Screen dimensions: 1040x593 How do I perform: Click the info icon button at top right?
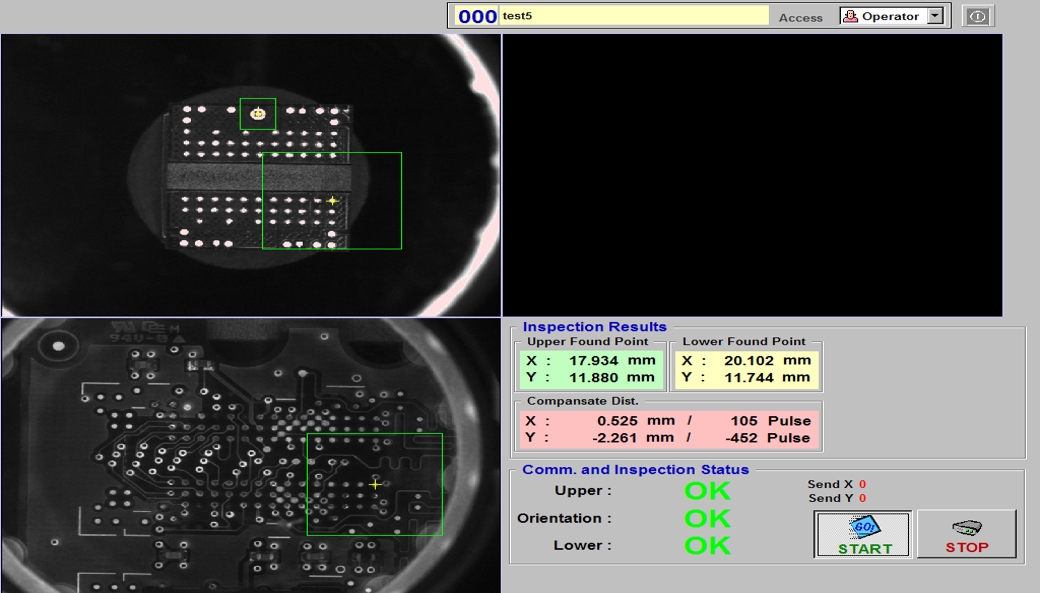click(x=978, y=16)
